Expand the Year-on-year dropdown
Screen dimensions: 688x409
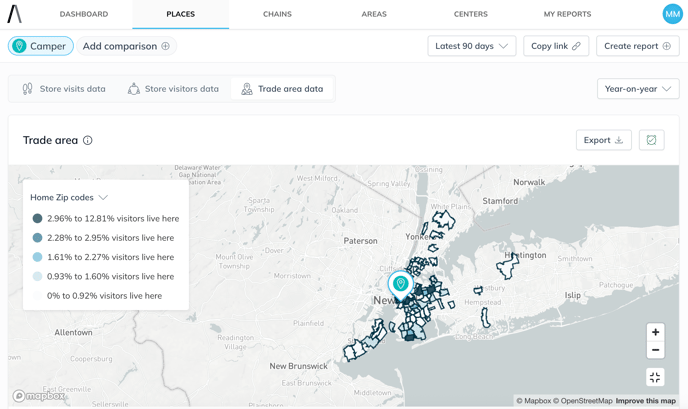[x=637, y=89]
